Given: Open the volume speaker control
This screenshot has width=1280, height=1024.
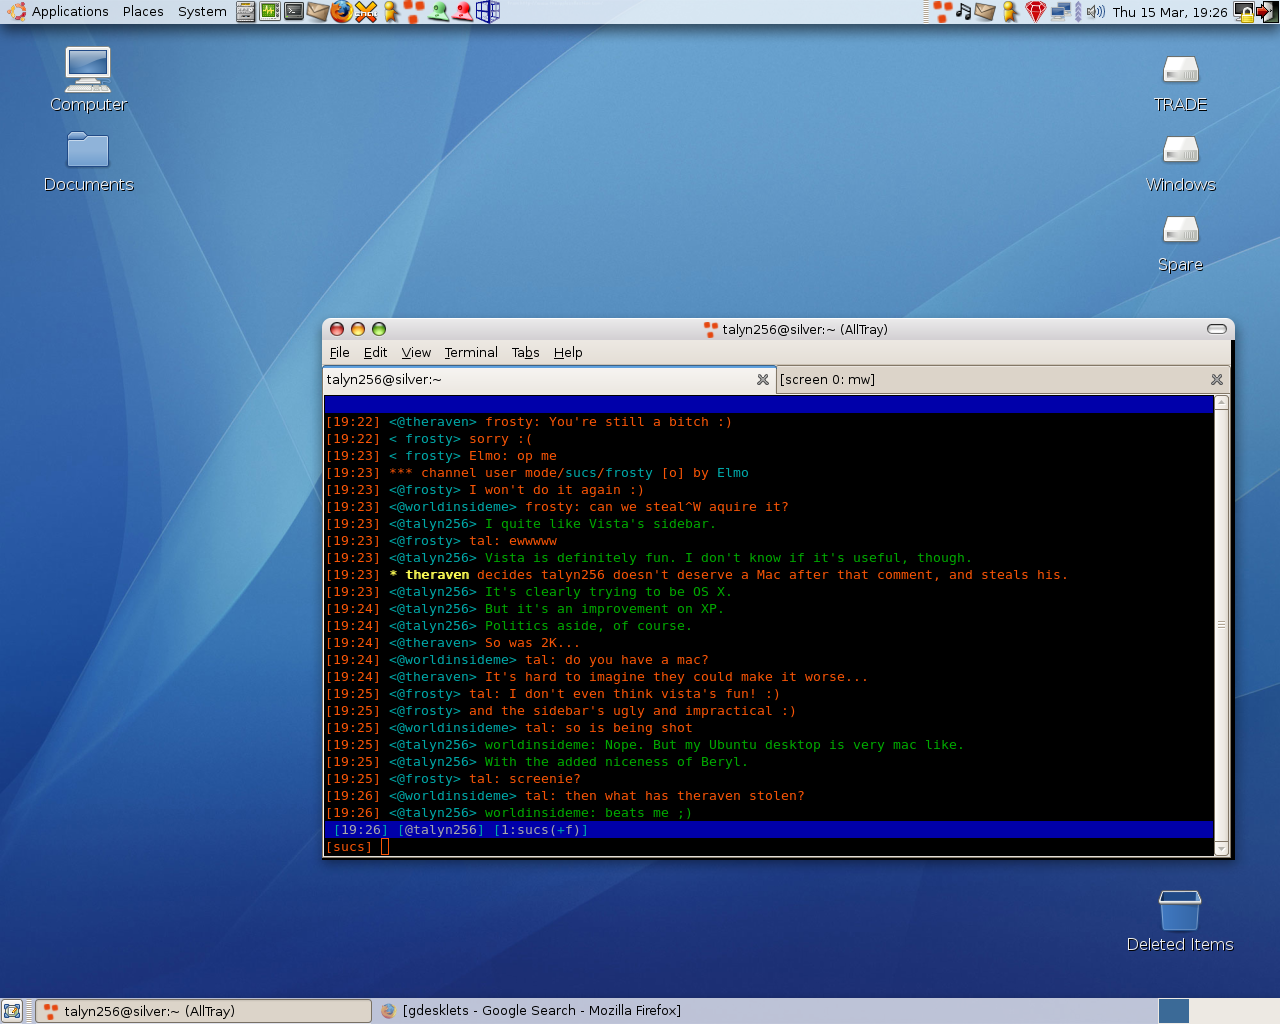Looking at the screenshot, I should pos(1096,12).
